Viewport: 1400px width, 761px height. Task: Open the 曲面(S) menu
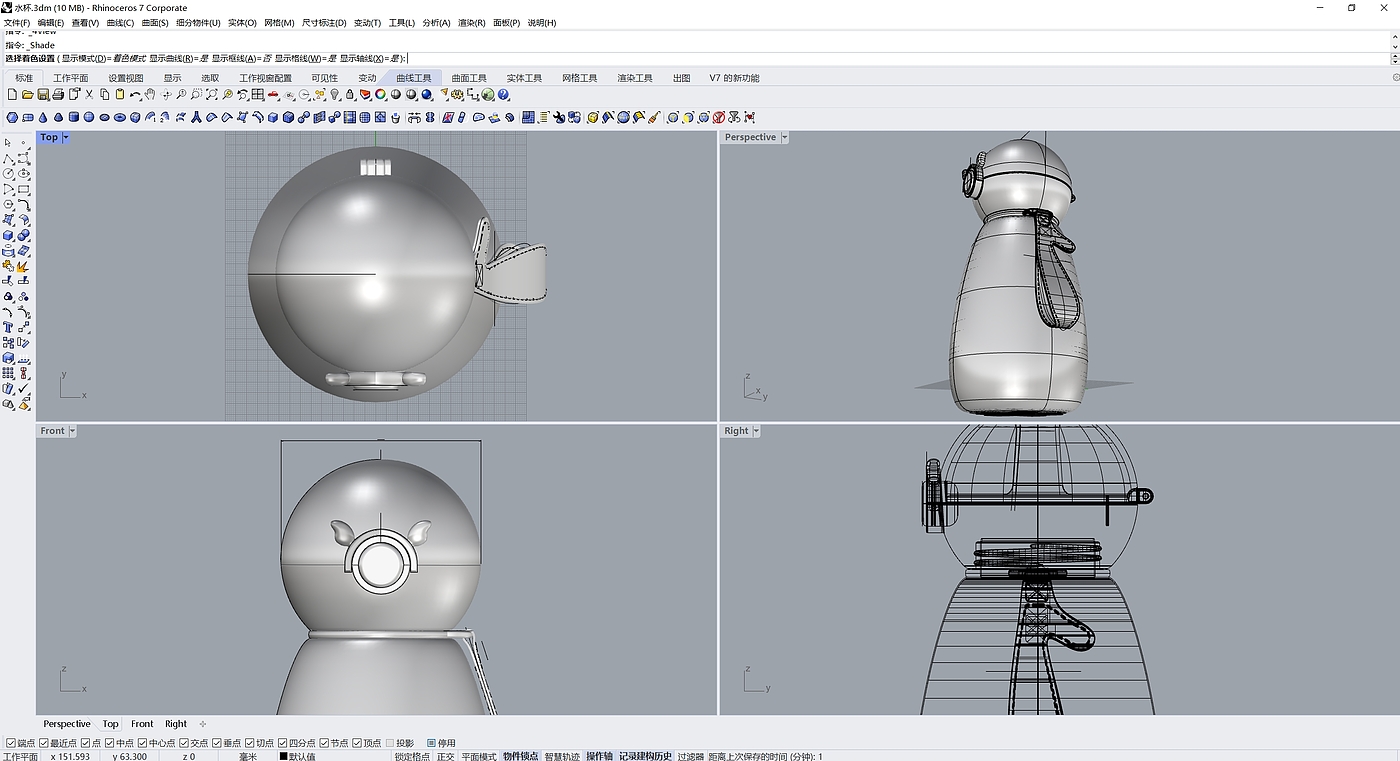(155, 23)
